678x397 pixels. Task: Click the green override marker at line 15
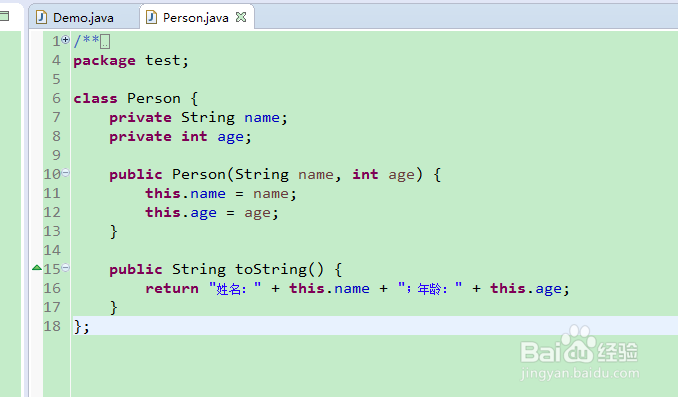coord(37,268)
